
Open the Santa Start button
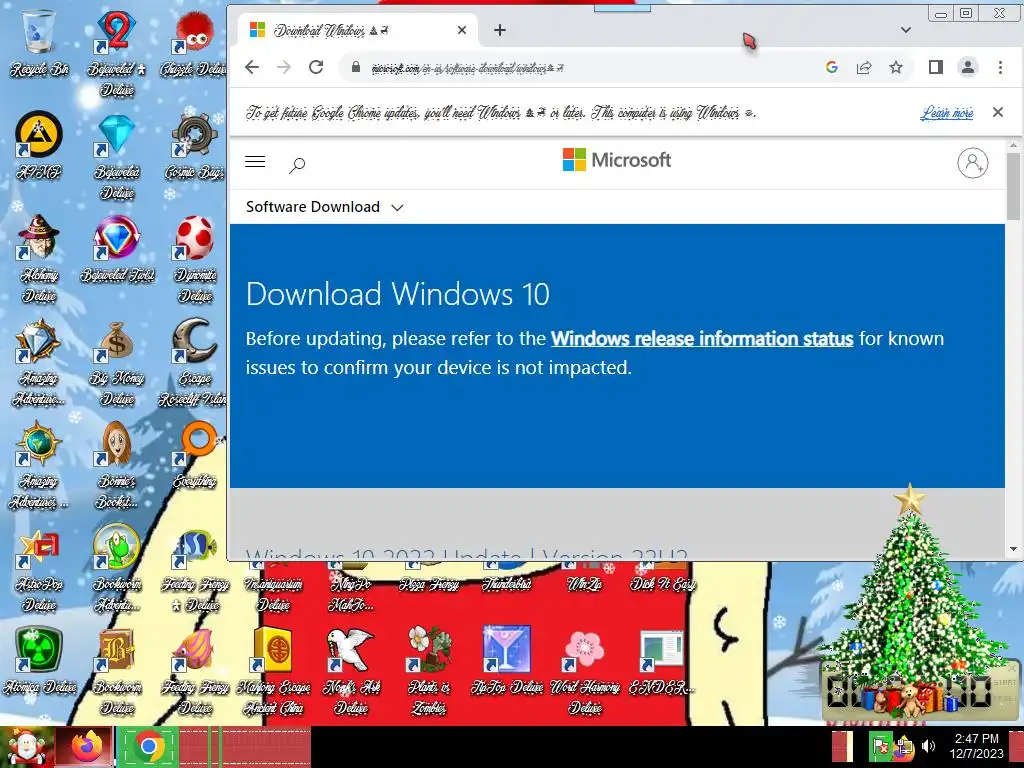[x=26, y=747]
